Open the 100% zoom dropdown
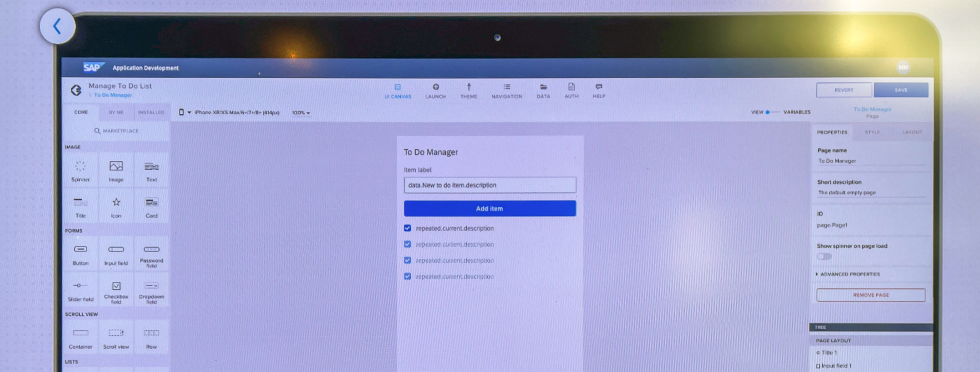This screenshot has width=980, height=372. (x=301, y=113)
